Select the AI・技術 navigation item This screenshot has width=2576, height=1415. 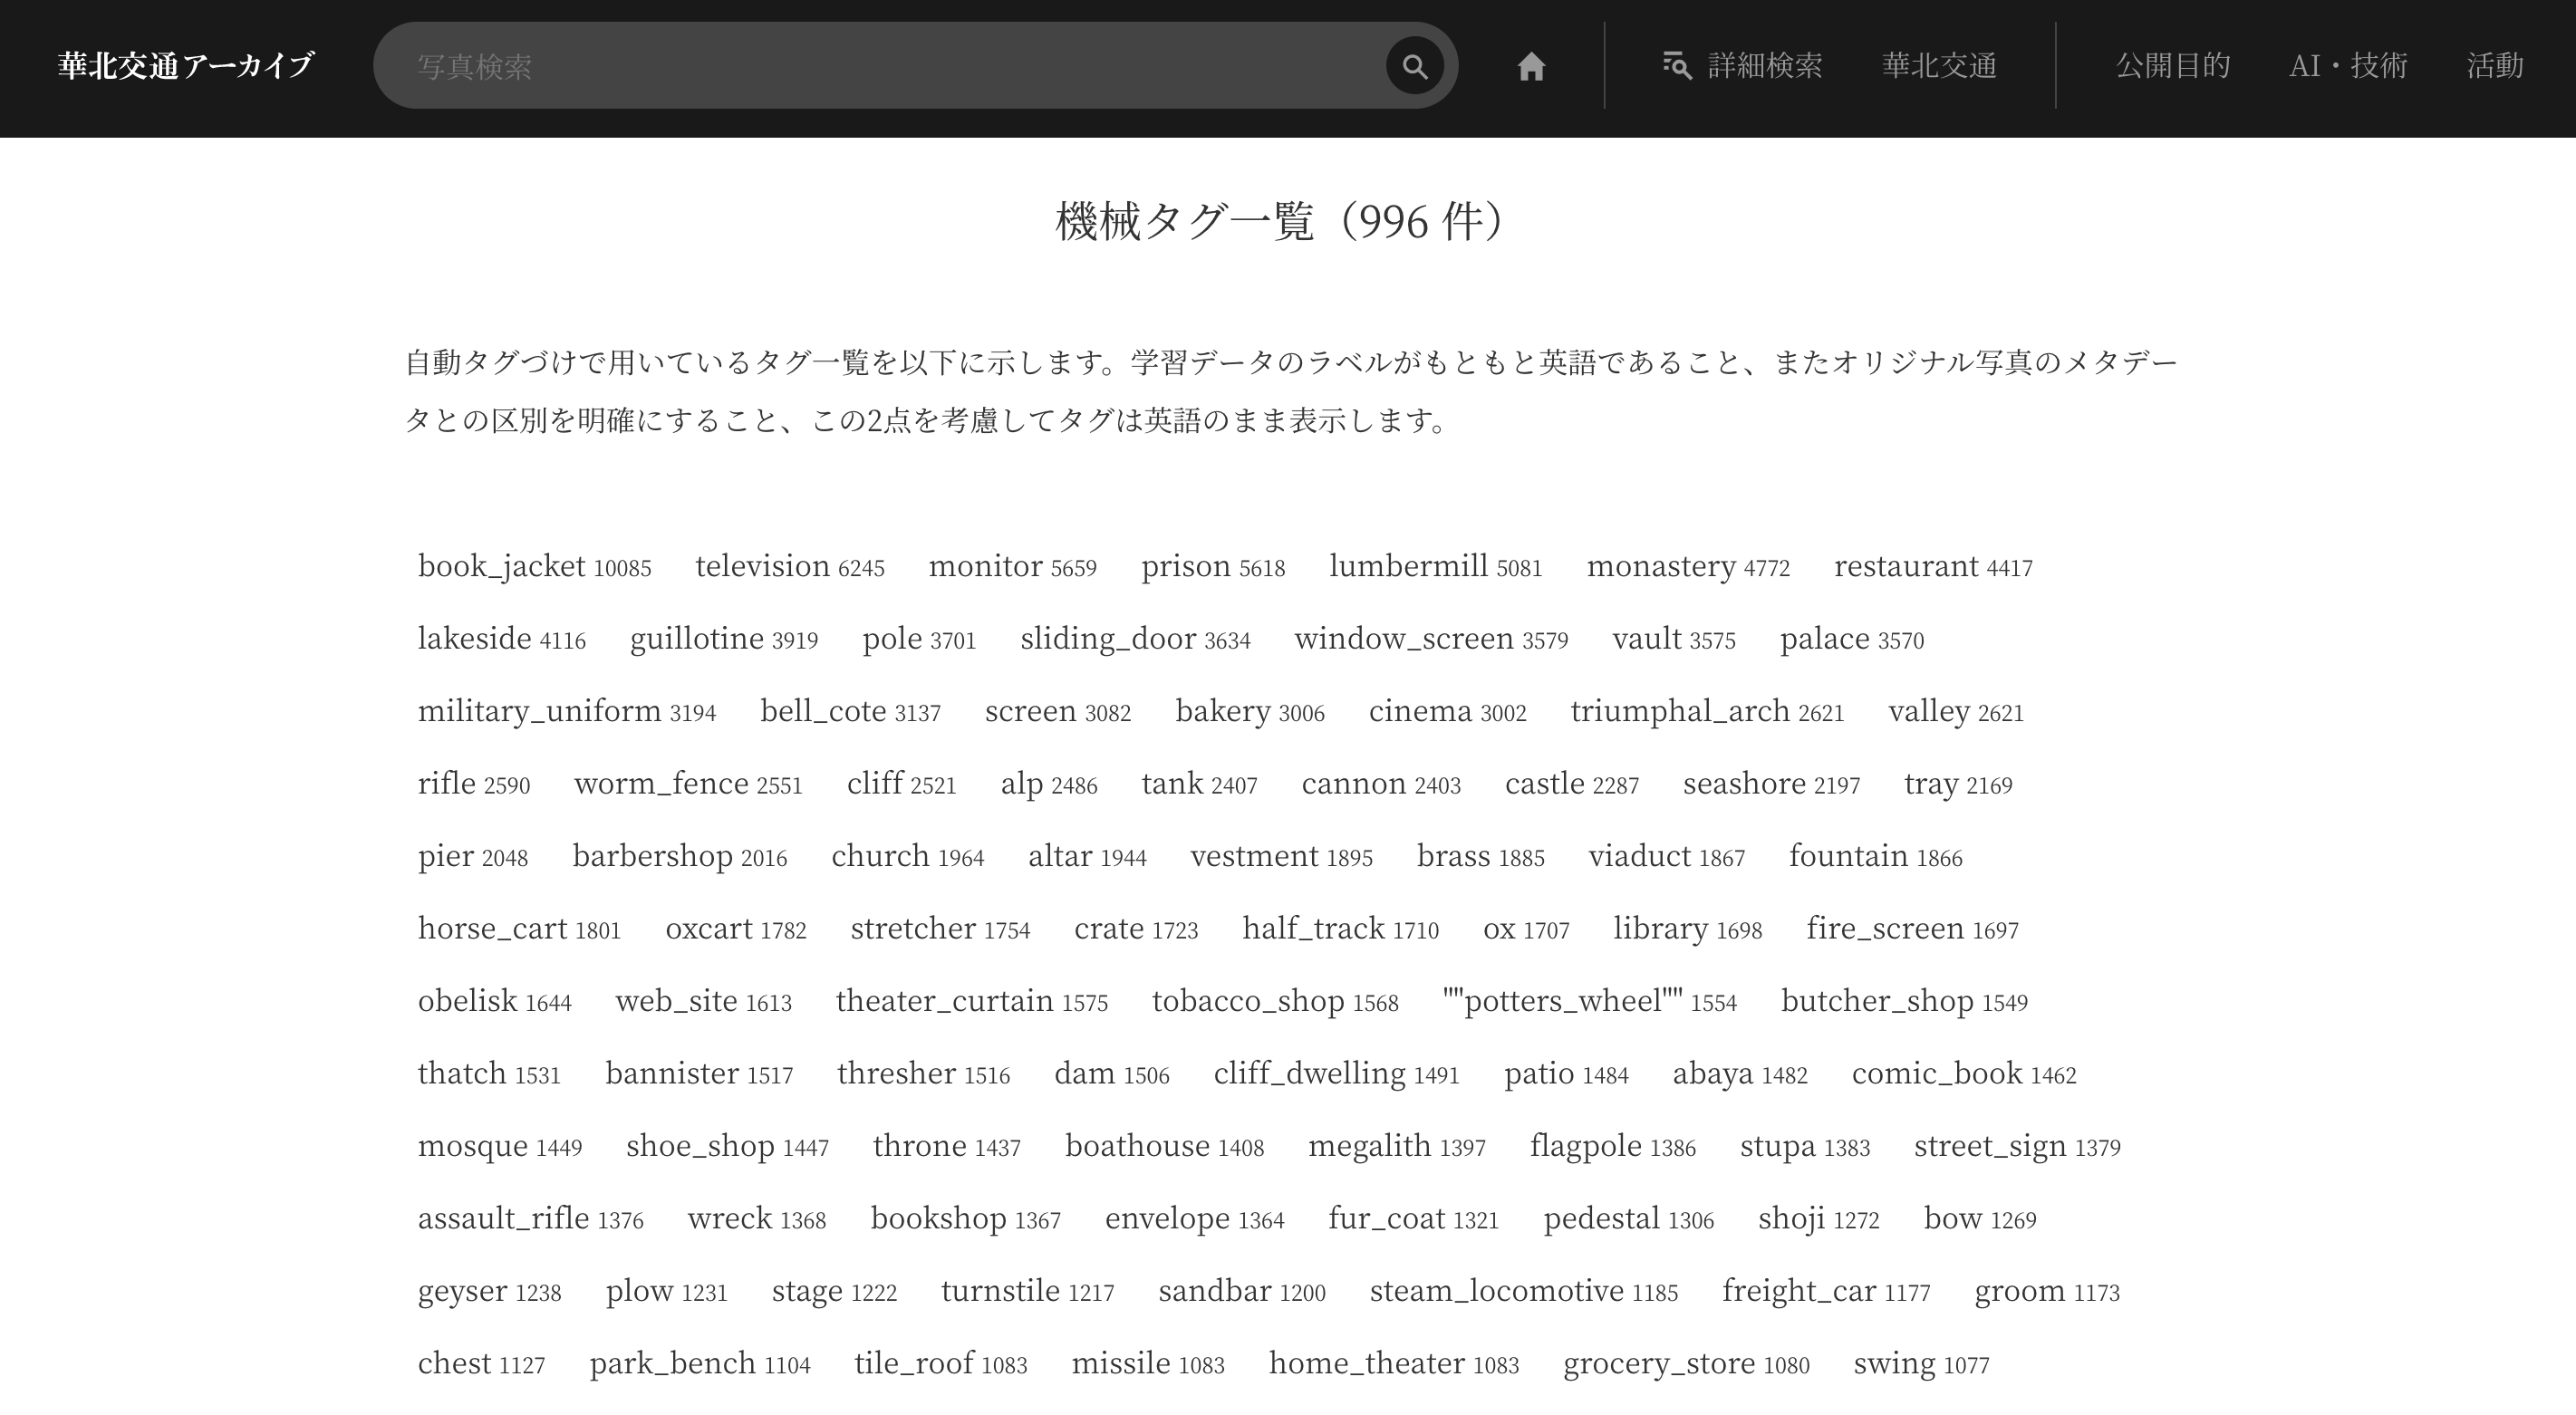click(x=2348, y=66)
